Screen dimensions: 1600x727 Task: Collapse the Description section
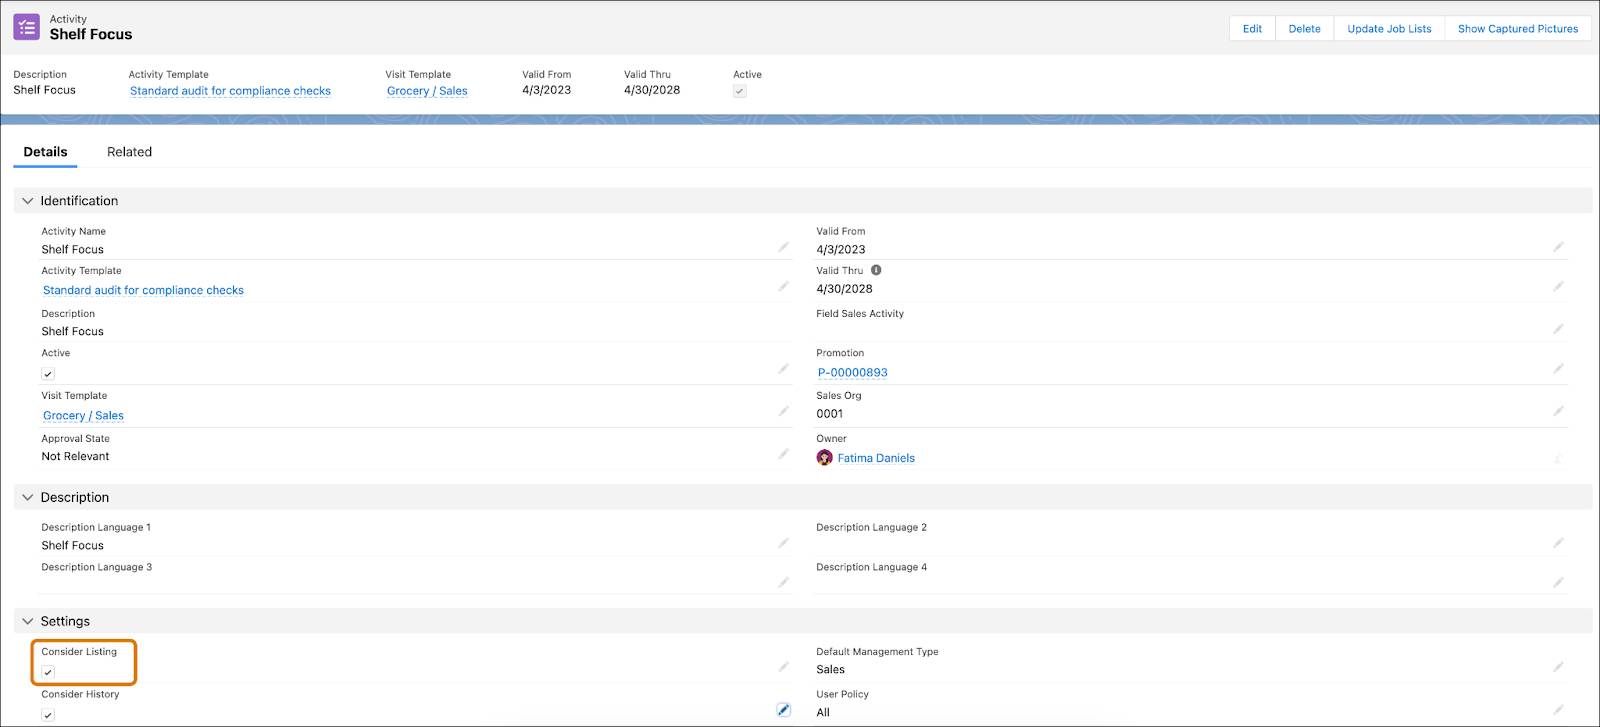(x=28, y=497)
